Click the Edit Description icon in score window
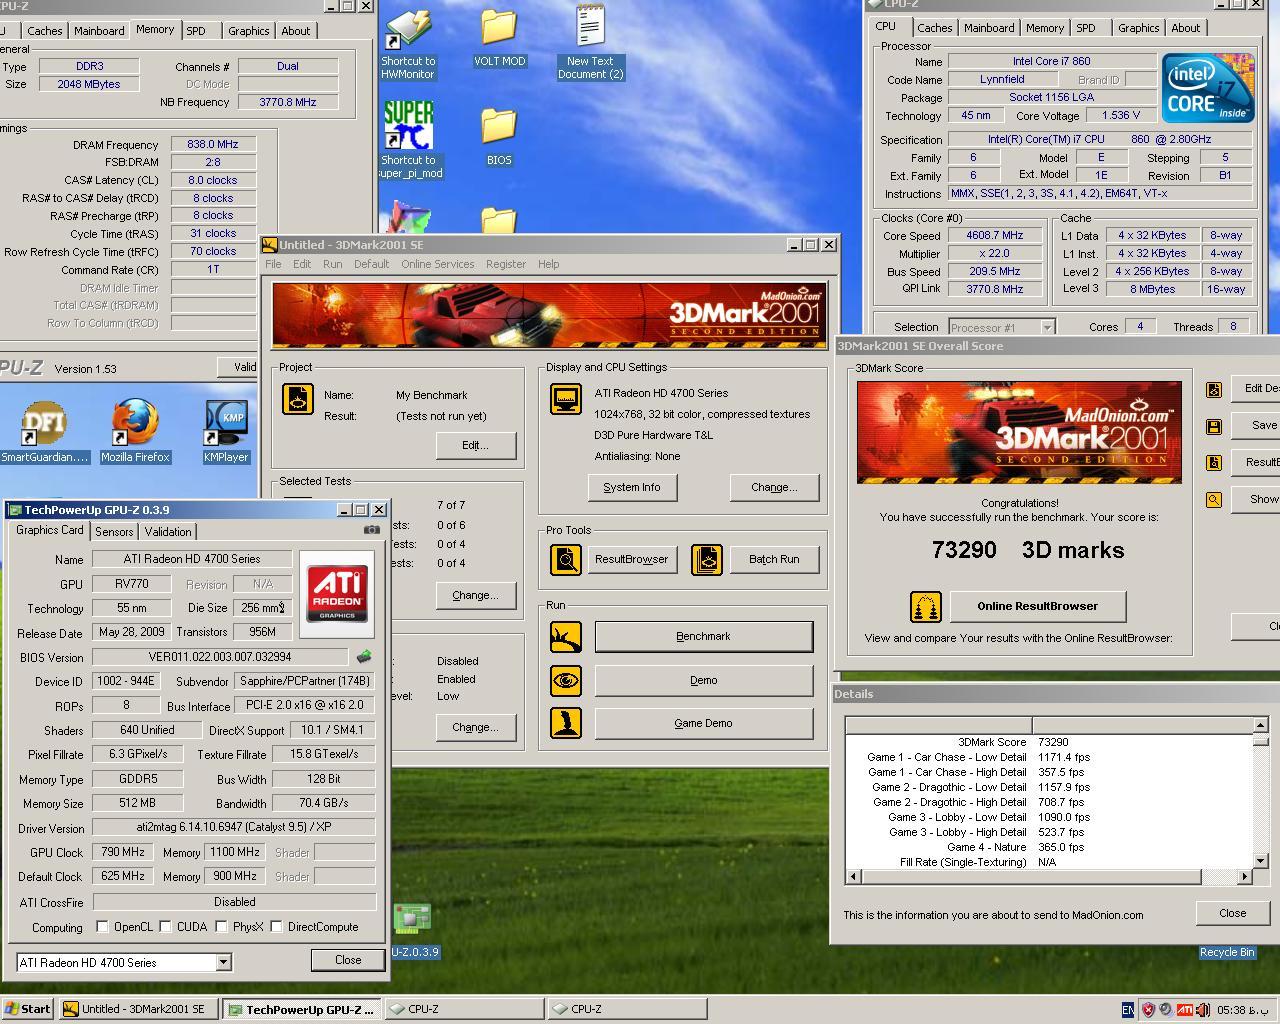1280x1024 pixels. tap(1214, 390)
